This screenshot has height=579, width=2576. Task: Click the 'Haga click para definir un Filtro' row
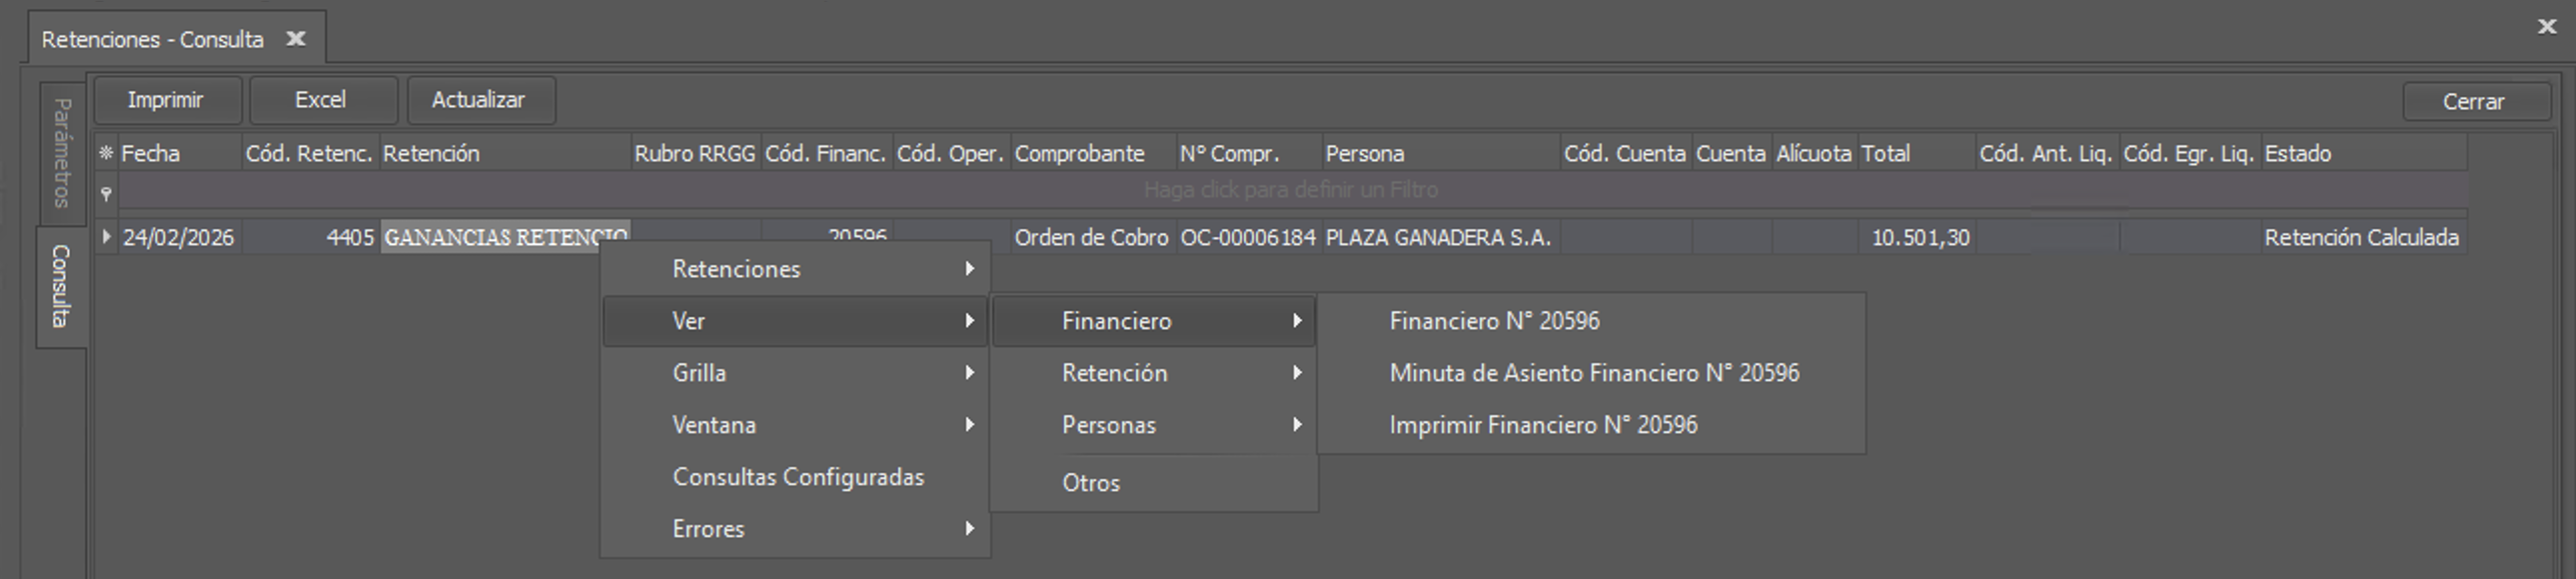coord(1292,189)
